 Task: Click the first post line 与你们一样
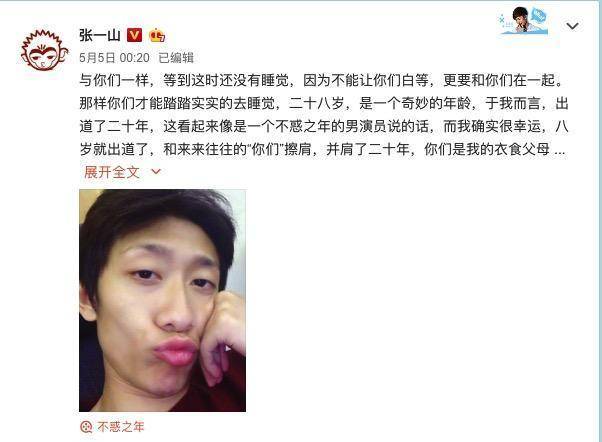pyautogui.click(x=322, y=81)
